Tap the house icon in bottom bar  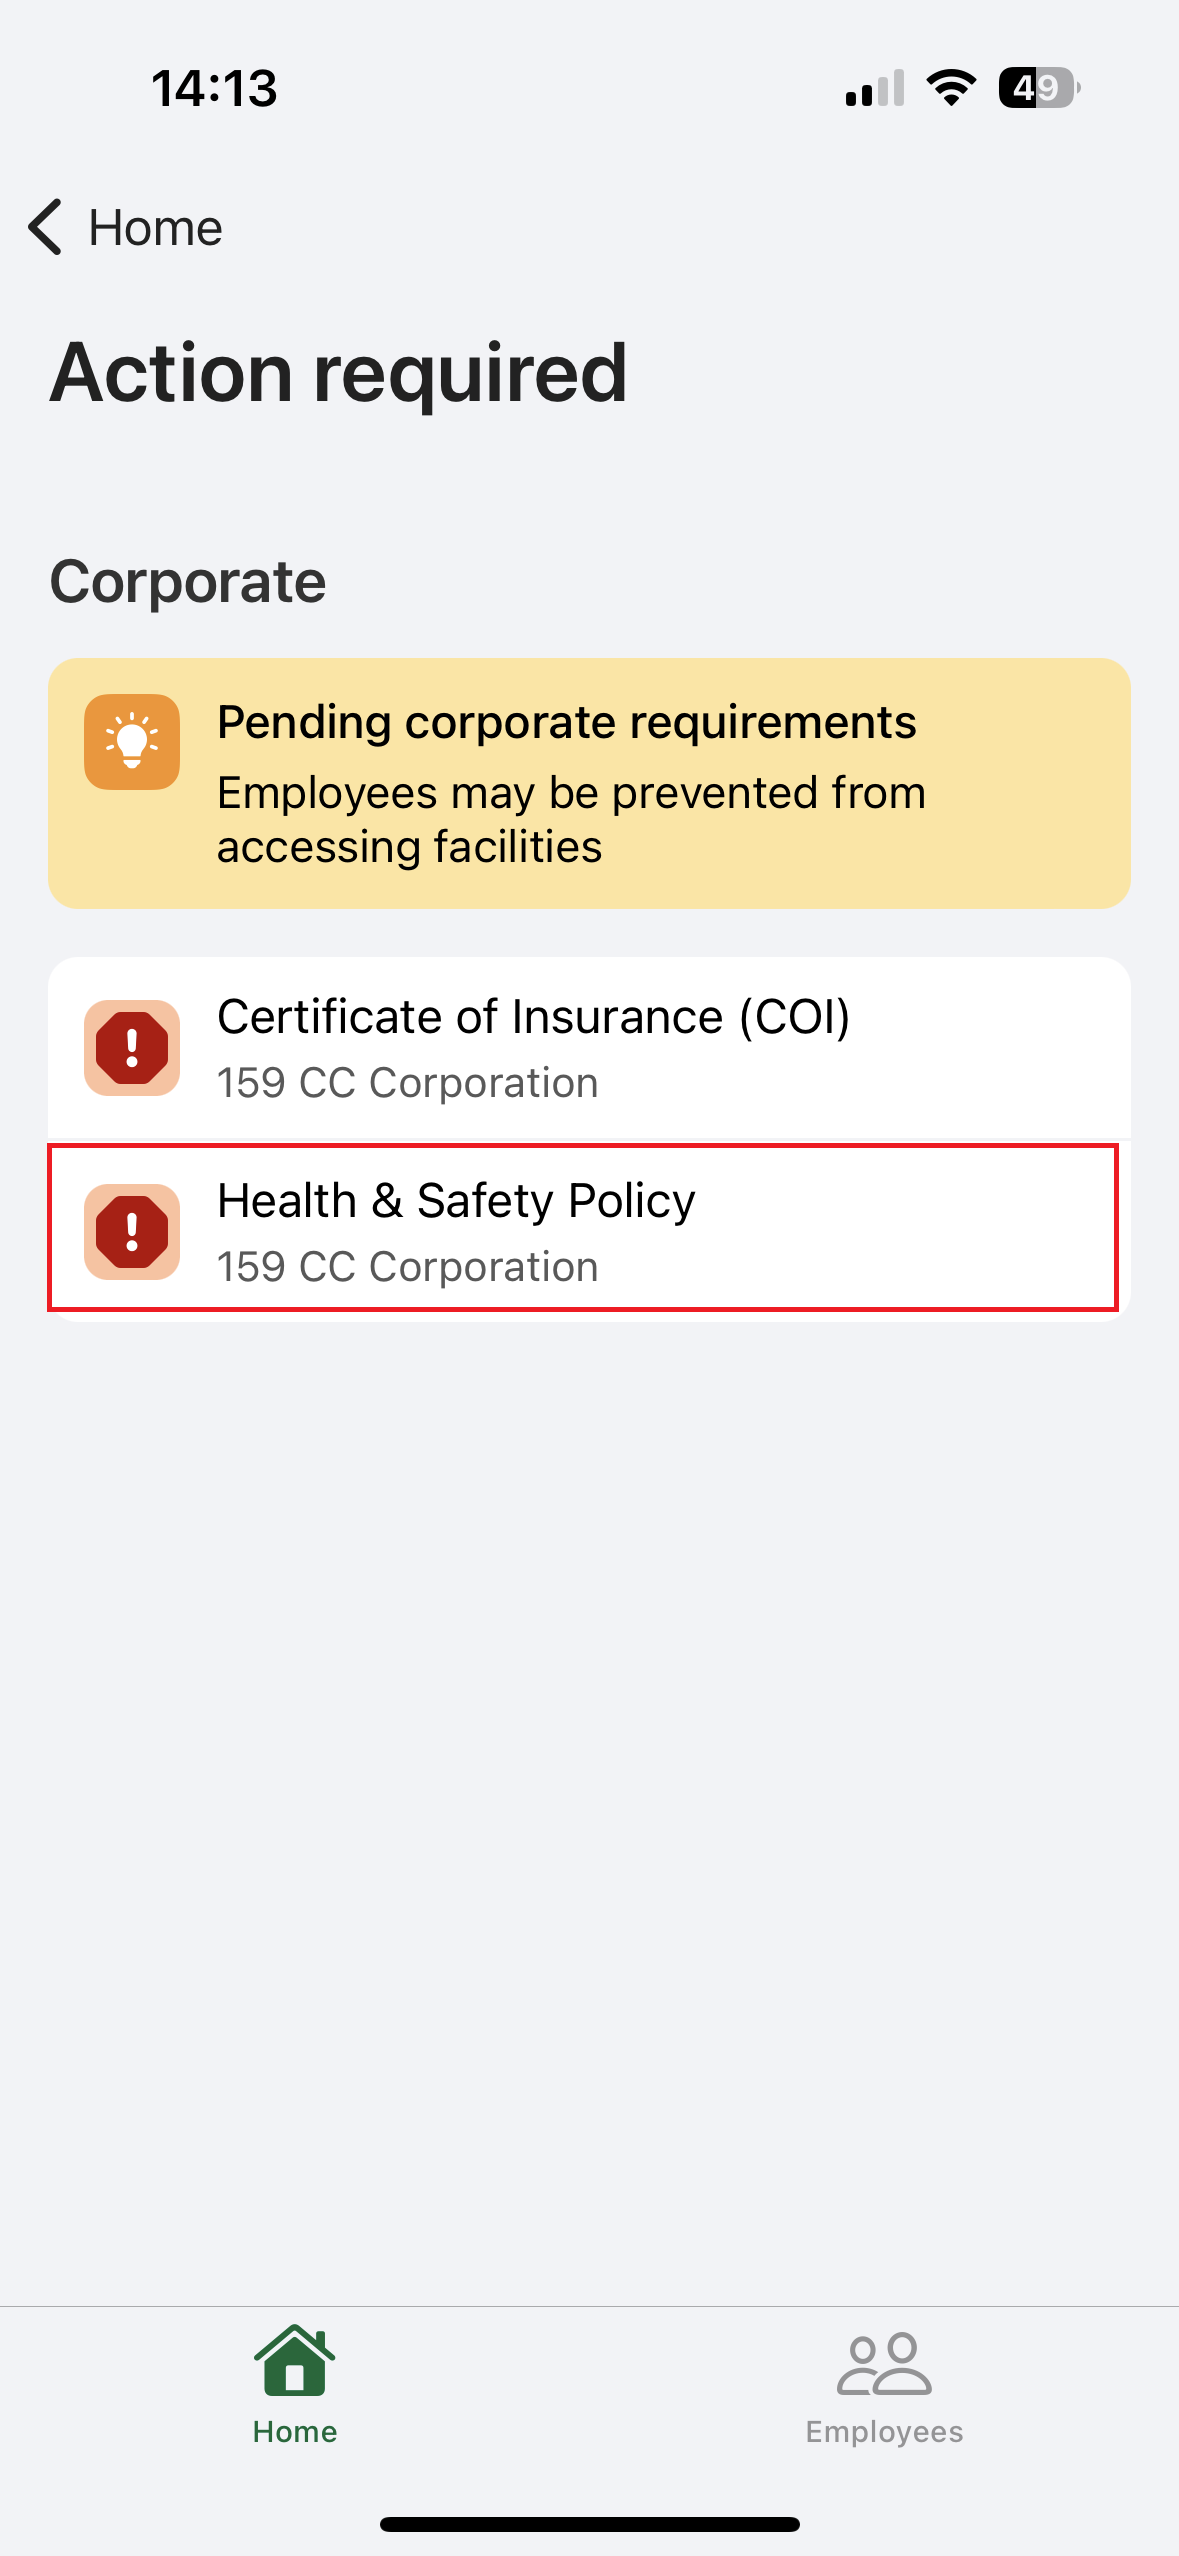[294, 2360]
